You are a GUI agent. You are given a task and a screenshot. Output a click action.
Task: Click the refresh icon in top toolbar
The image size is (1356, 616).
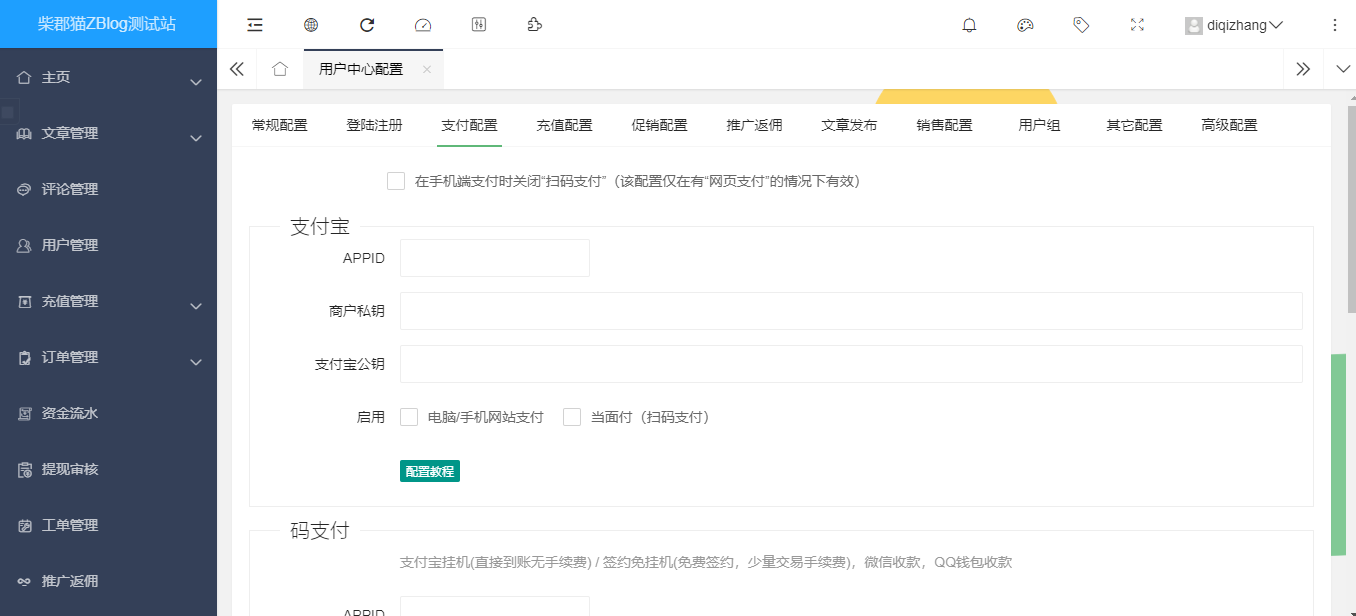pyautogui.click(x=367, y=25)
